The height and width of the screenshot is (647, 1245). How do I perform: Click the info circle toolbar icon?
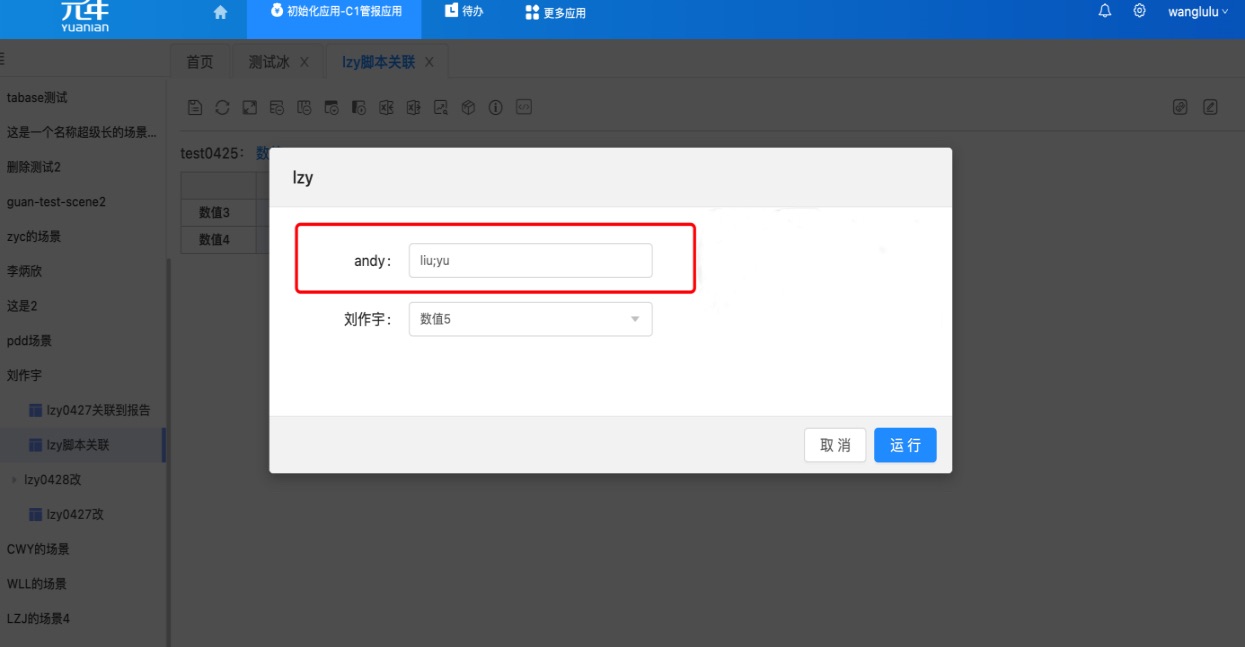[495, 107]
